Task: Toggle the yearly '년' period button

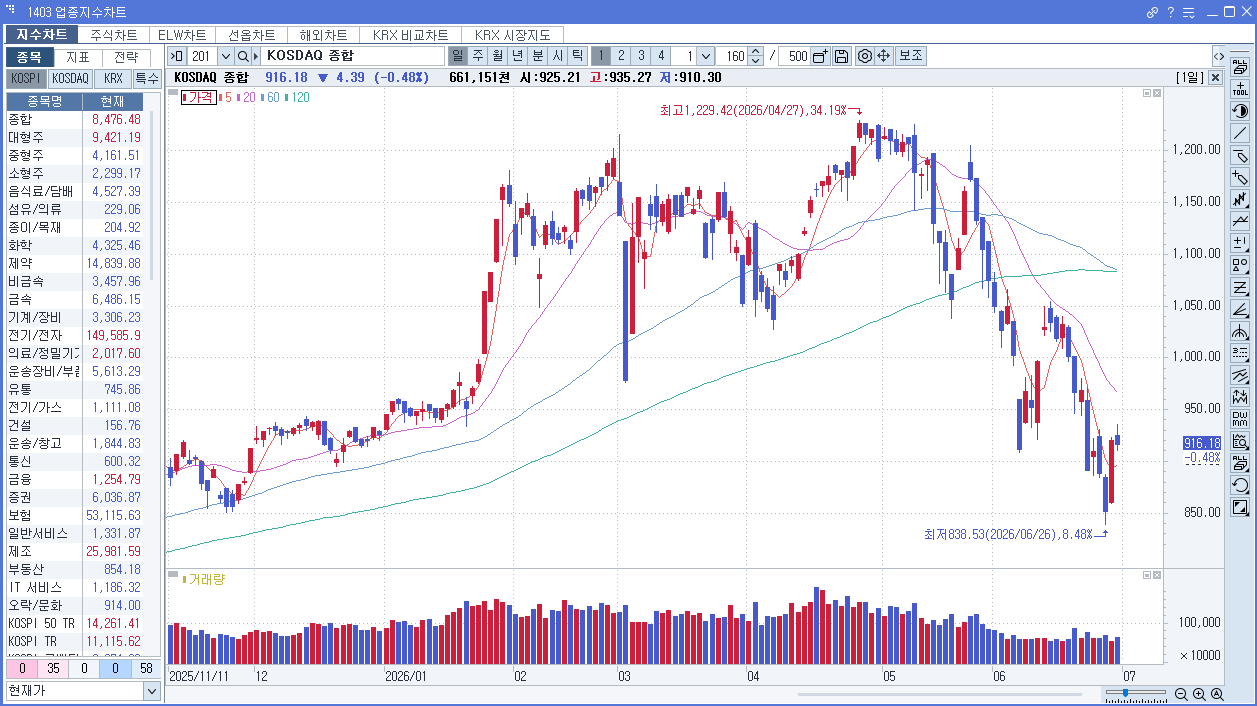Action: point(518,56)
